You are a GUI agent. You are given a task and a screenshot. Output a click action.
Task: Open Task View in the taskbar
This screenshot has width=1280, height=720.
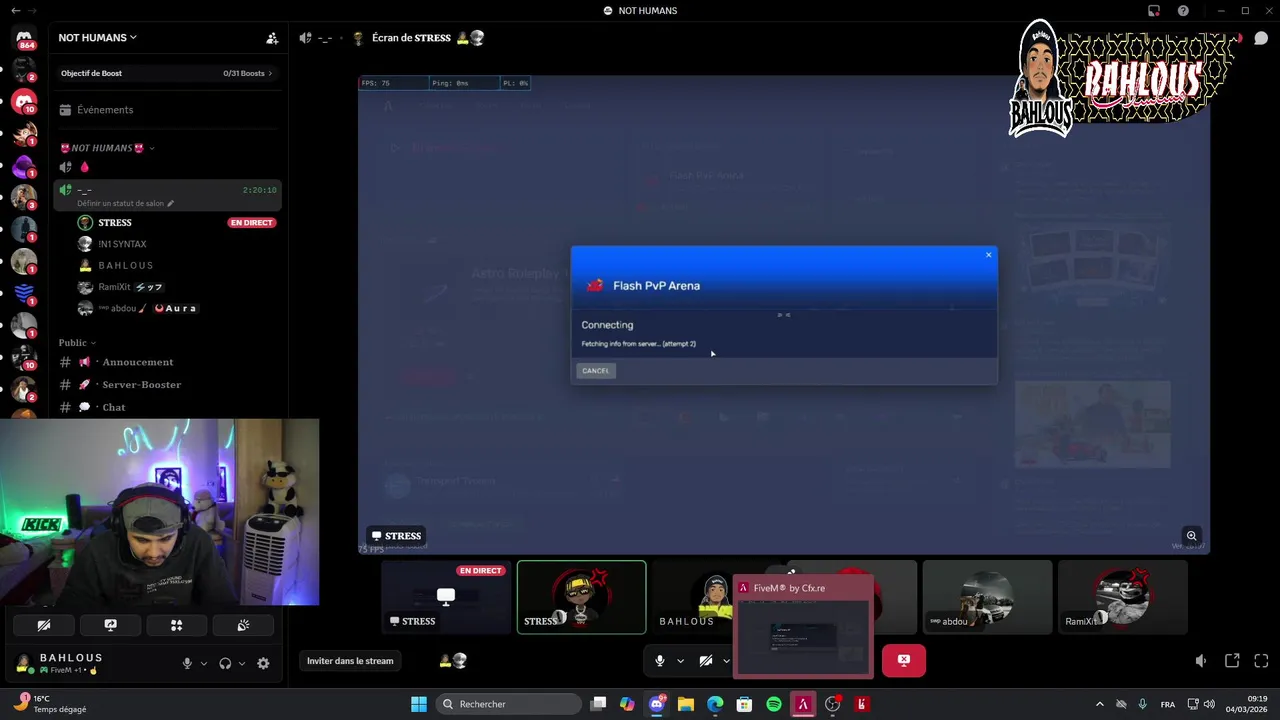598,704
